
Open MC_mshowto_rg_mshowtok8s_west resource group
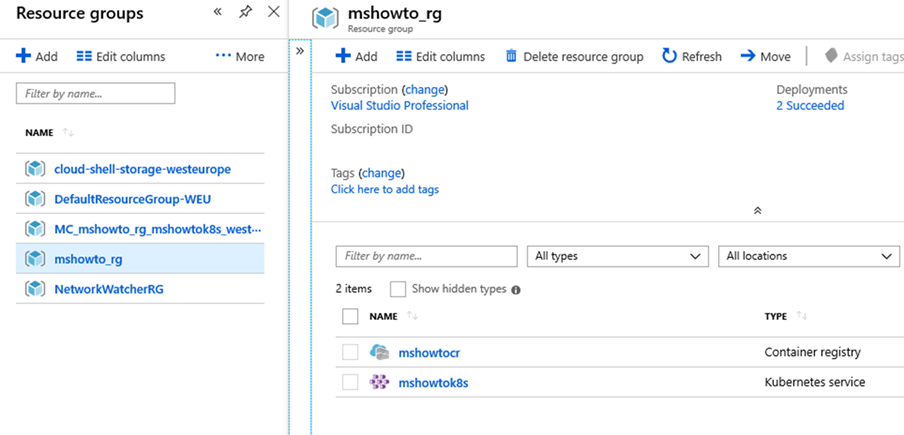157,229
